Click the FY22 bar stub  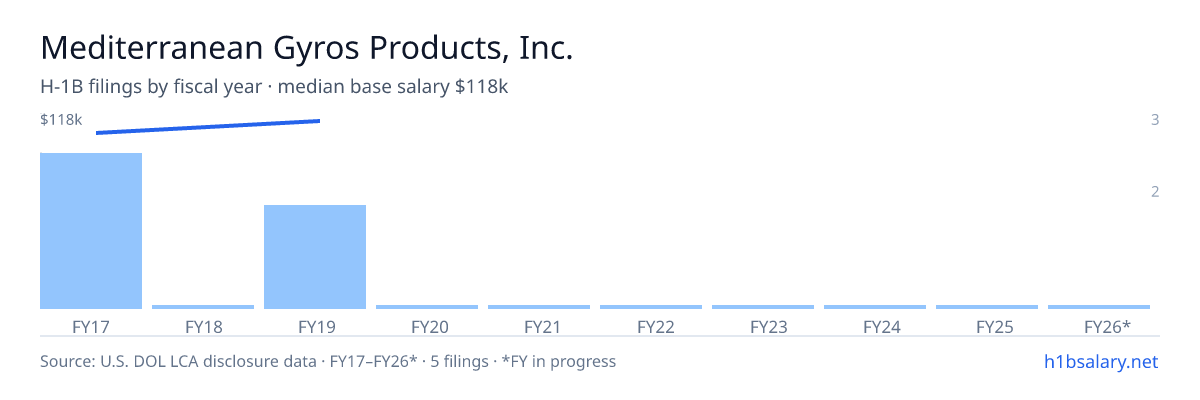point(651,307)
